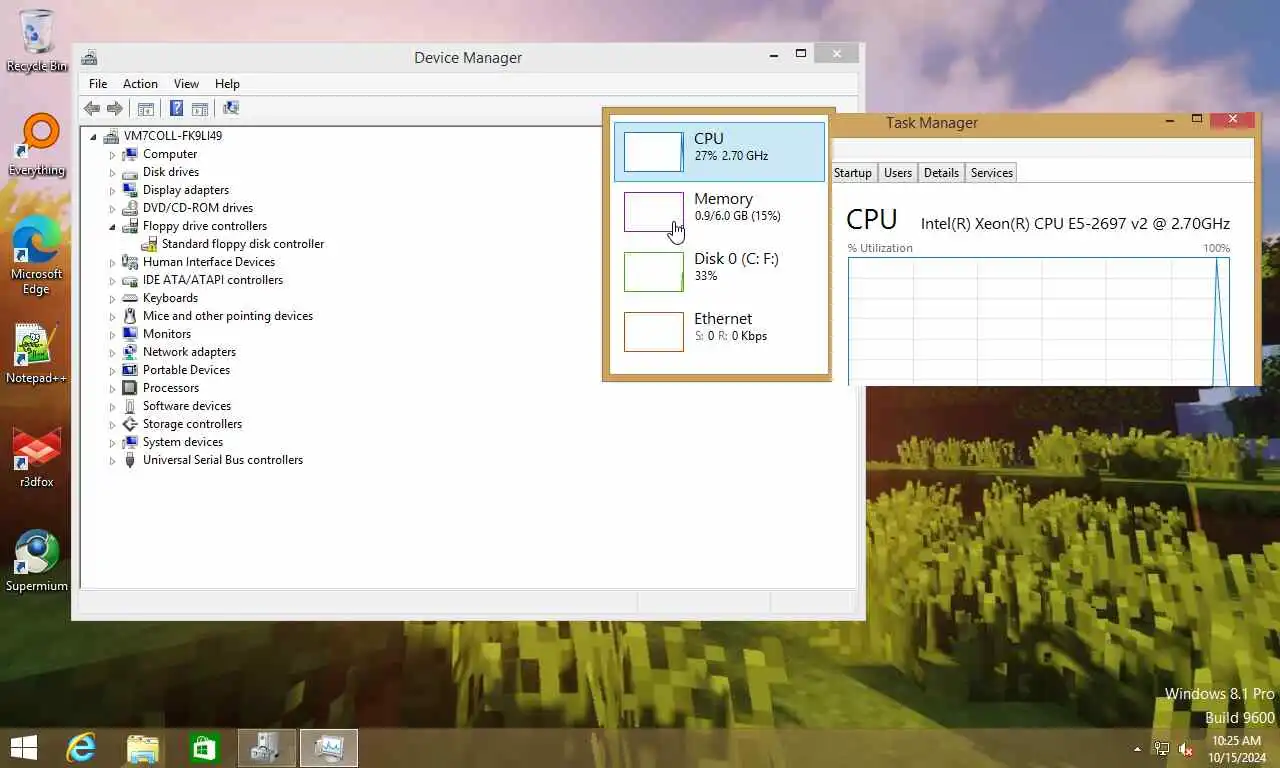This screenshot has height=768, width=1280.
Task: Select CPU in Task Manager performance list
Action: [x=719, y=152]
